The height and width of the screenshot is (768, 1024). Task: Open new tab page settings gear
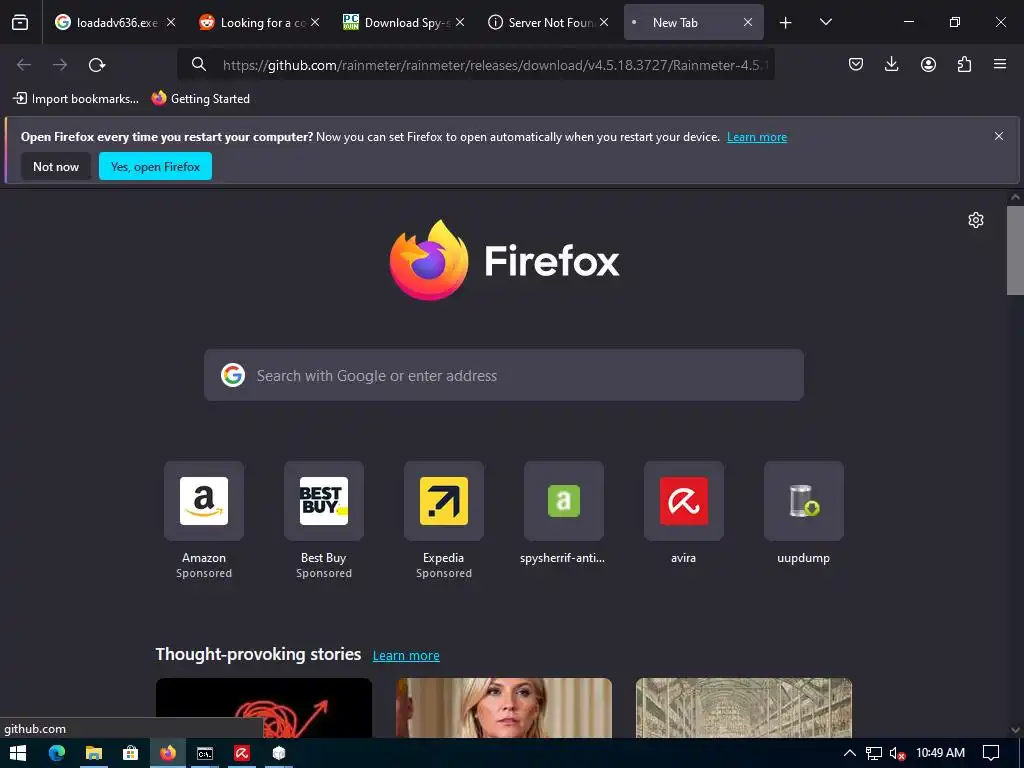point(976,220)
